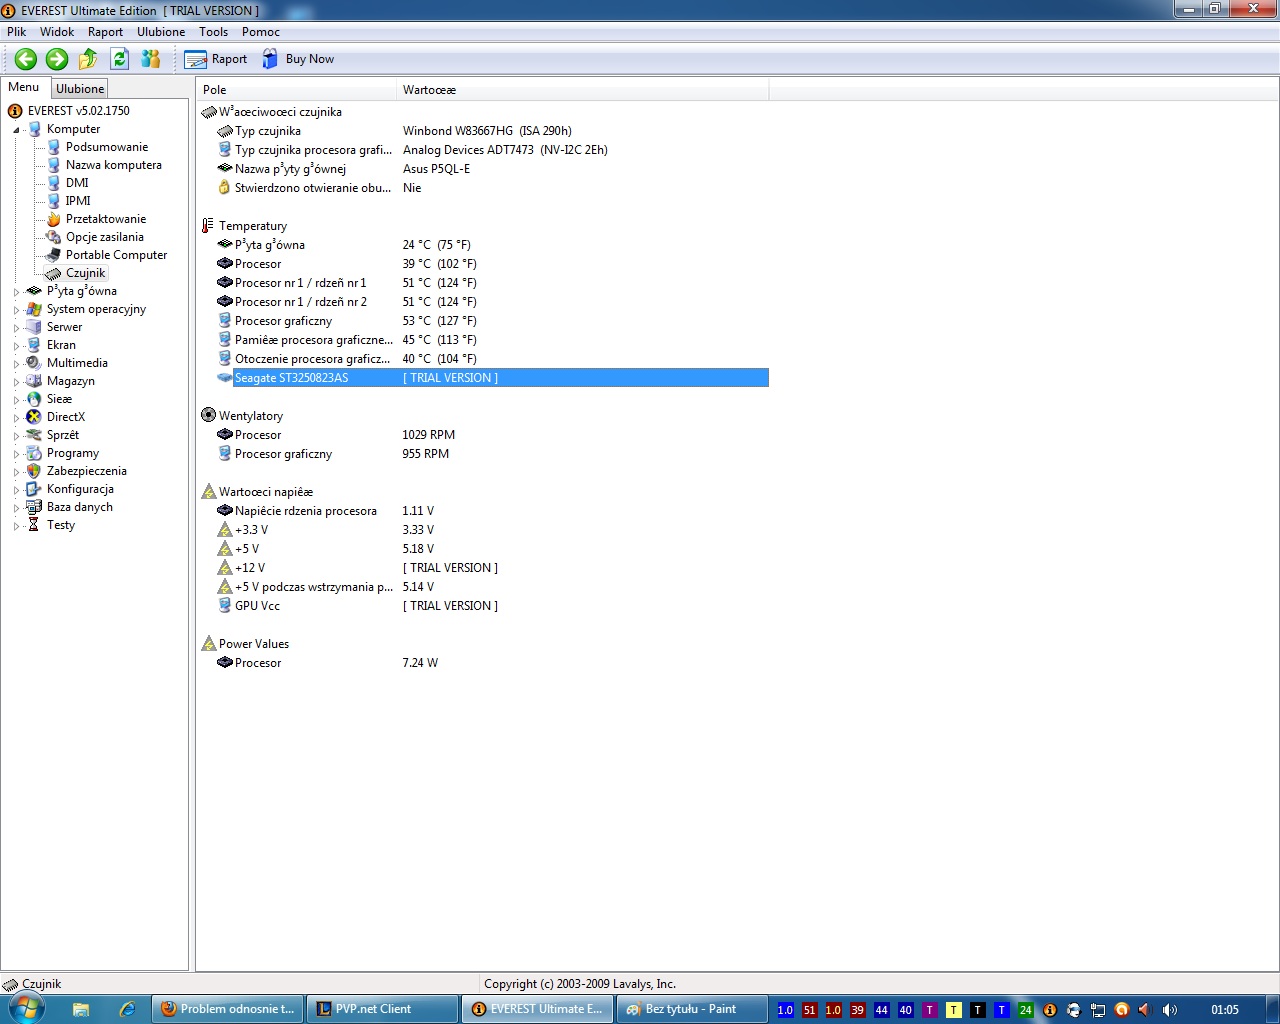Switch to PVP.net Client taskbar window
The height and width of the screenshot is (1024, 1280).
click(x=382, y=1009)
